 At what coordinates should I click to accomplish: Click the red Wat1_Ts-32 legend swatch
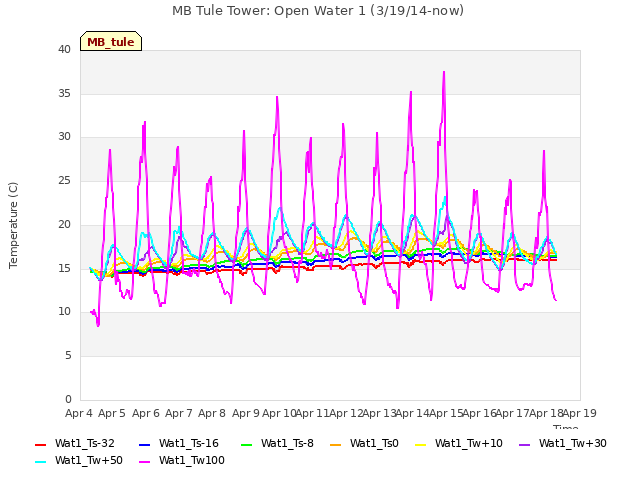[x=40, y=444]
